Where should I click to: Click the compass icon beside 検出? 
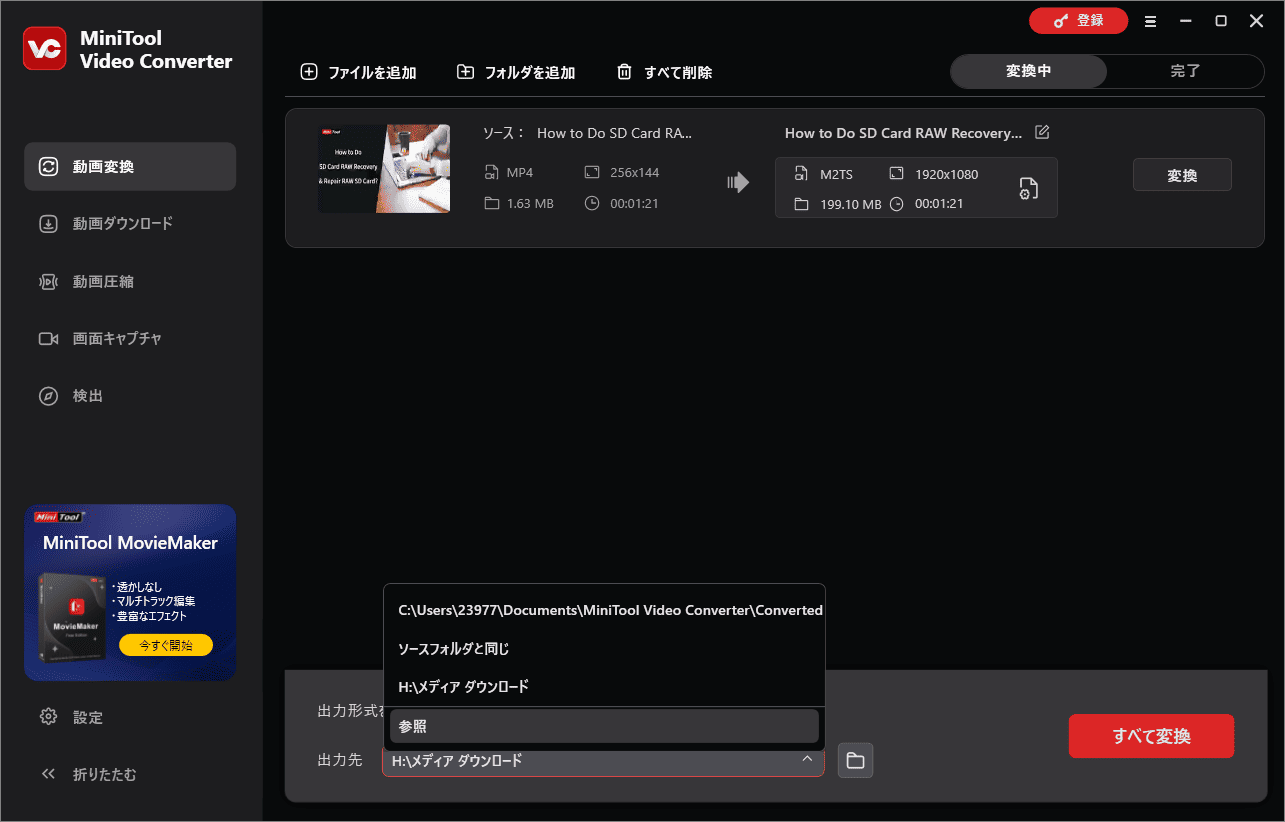[48, 396]
